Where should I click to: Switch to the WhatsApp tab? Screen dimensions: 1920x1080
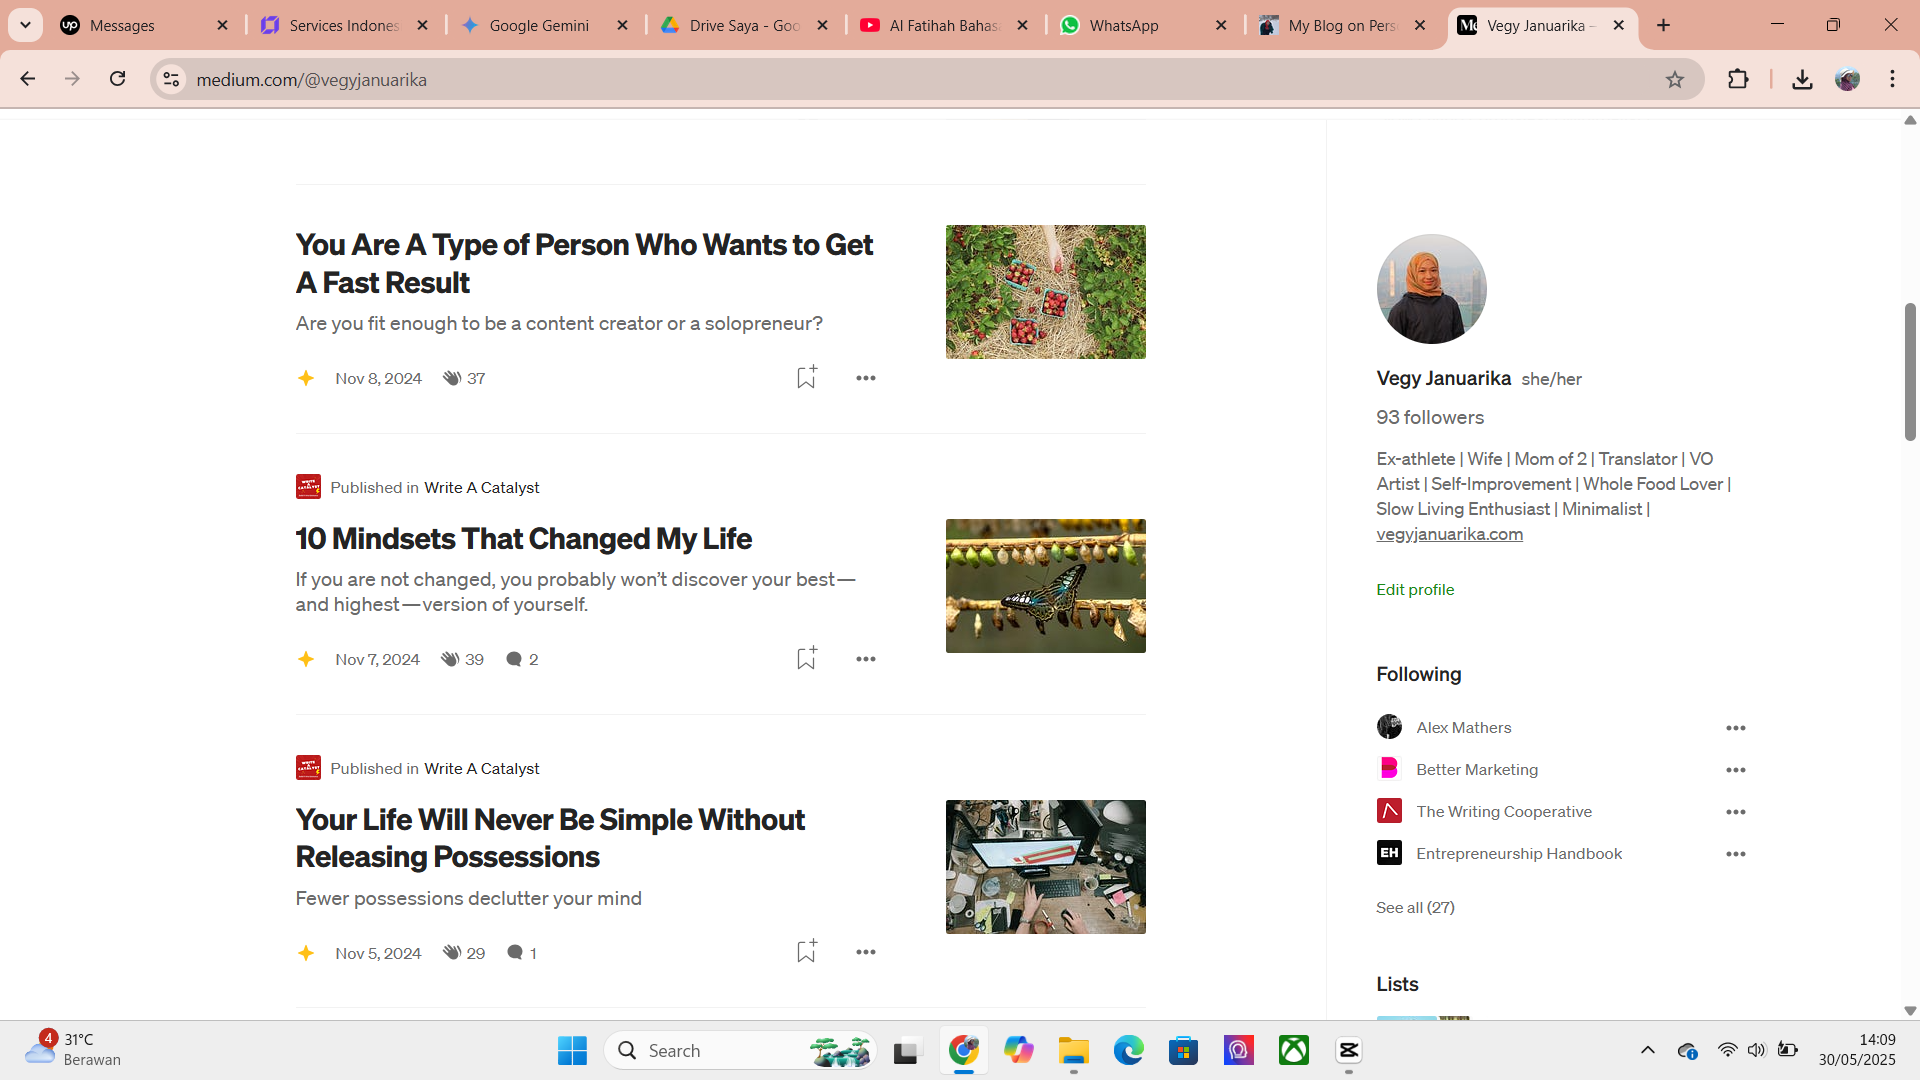(x=1123, y=25)
